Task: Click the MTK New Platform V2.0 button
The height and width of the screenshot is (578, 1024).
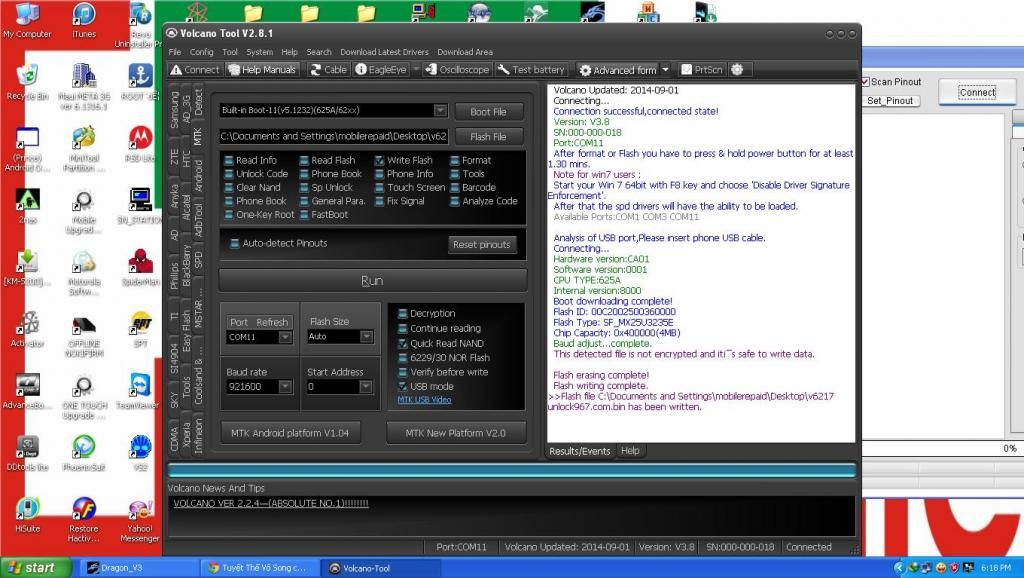Action: 456,433
